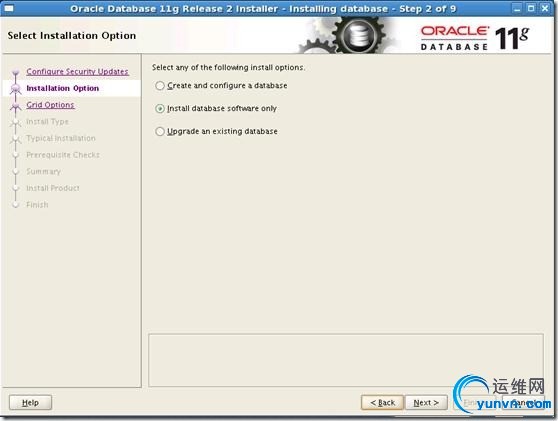
Task: Go back with the Back button
Action: click(x=383, y=402)
